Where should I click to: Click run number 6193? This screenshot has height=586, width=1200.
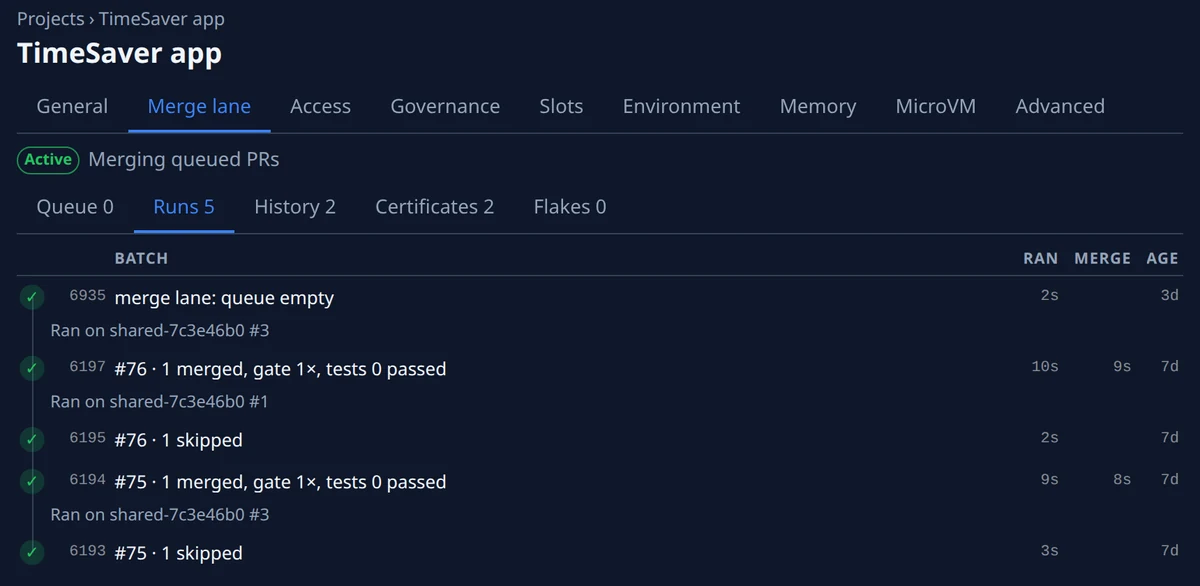(x=87, y=551)
